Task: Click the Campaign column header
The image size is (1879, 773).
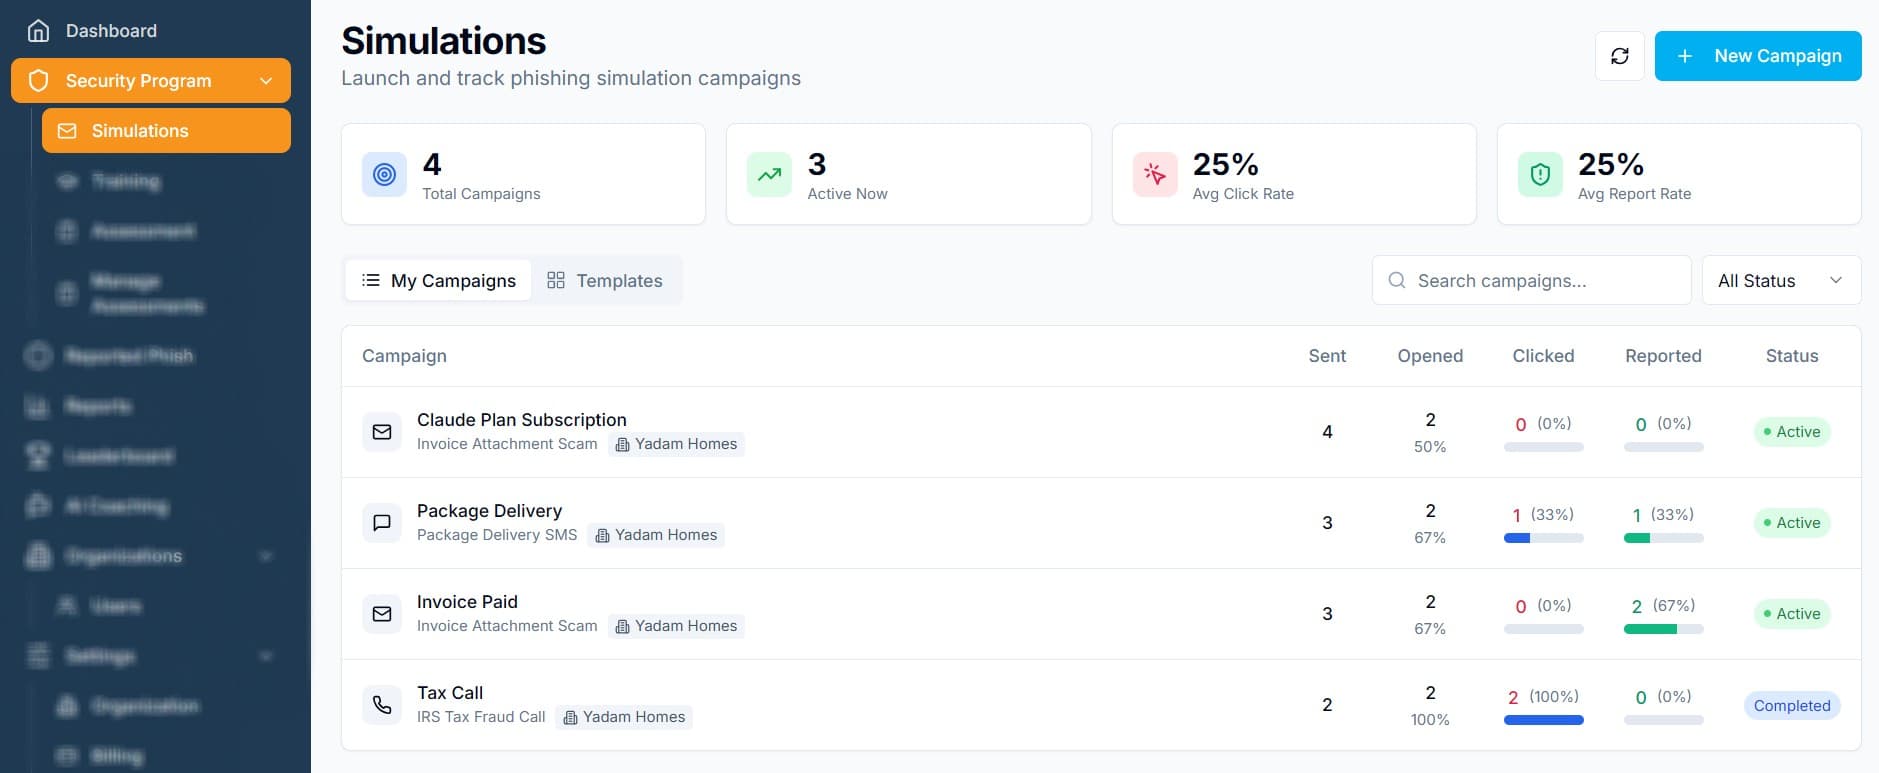Action: (x=404, y=356)
